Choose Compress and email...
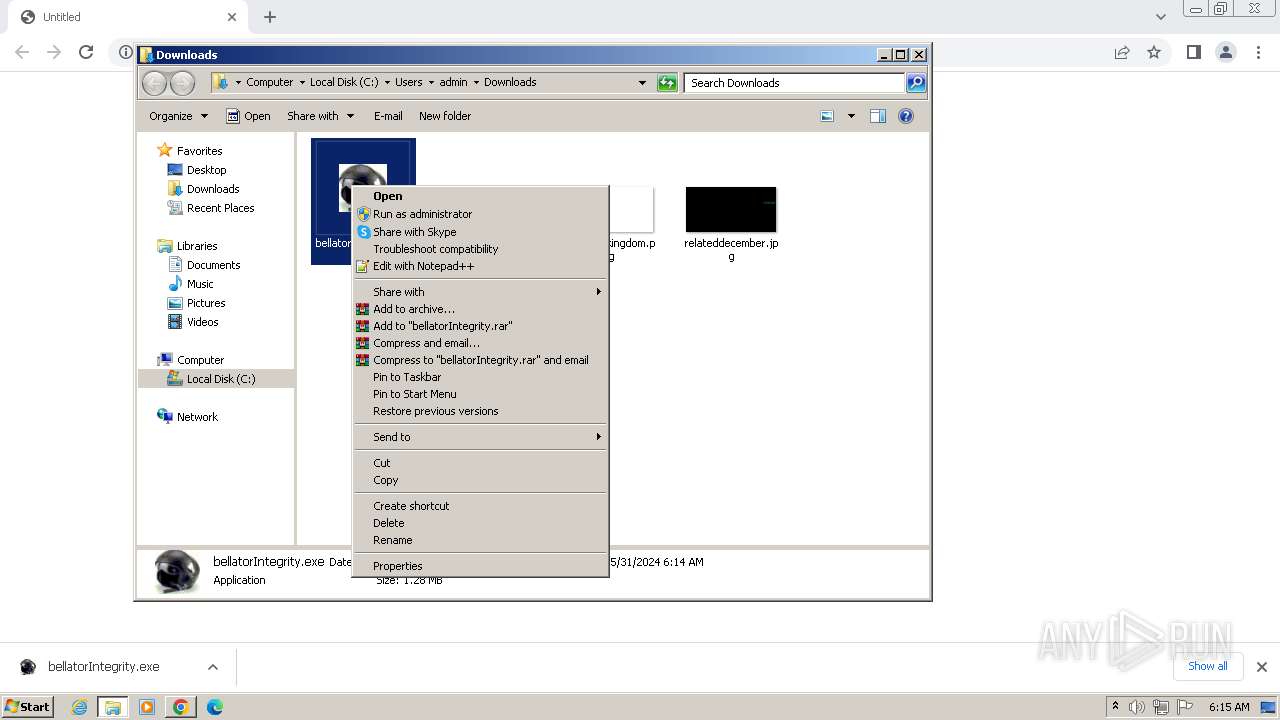Screen dimensions: 1280x720 (x=480, y=343)
